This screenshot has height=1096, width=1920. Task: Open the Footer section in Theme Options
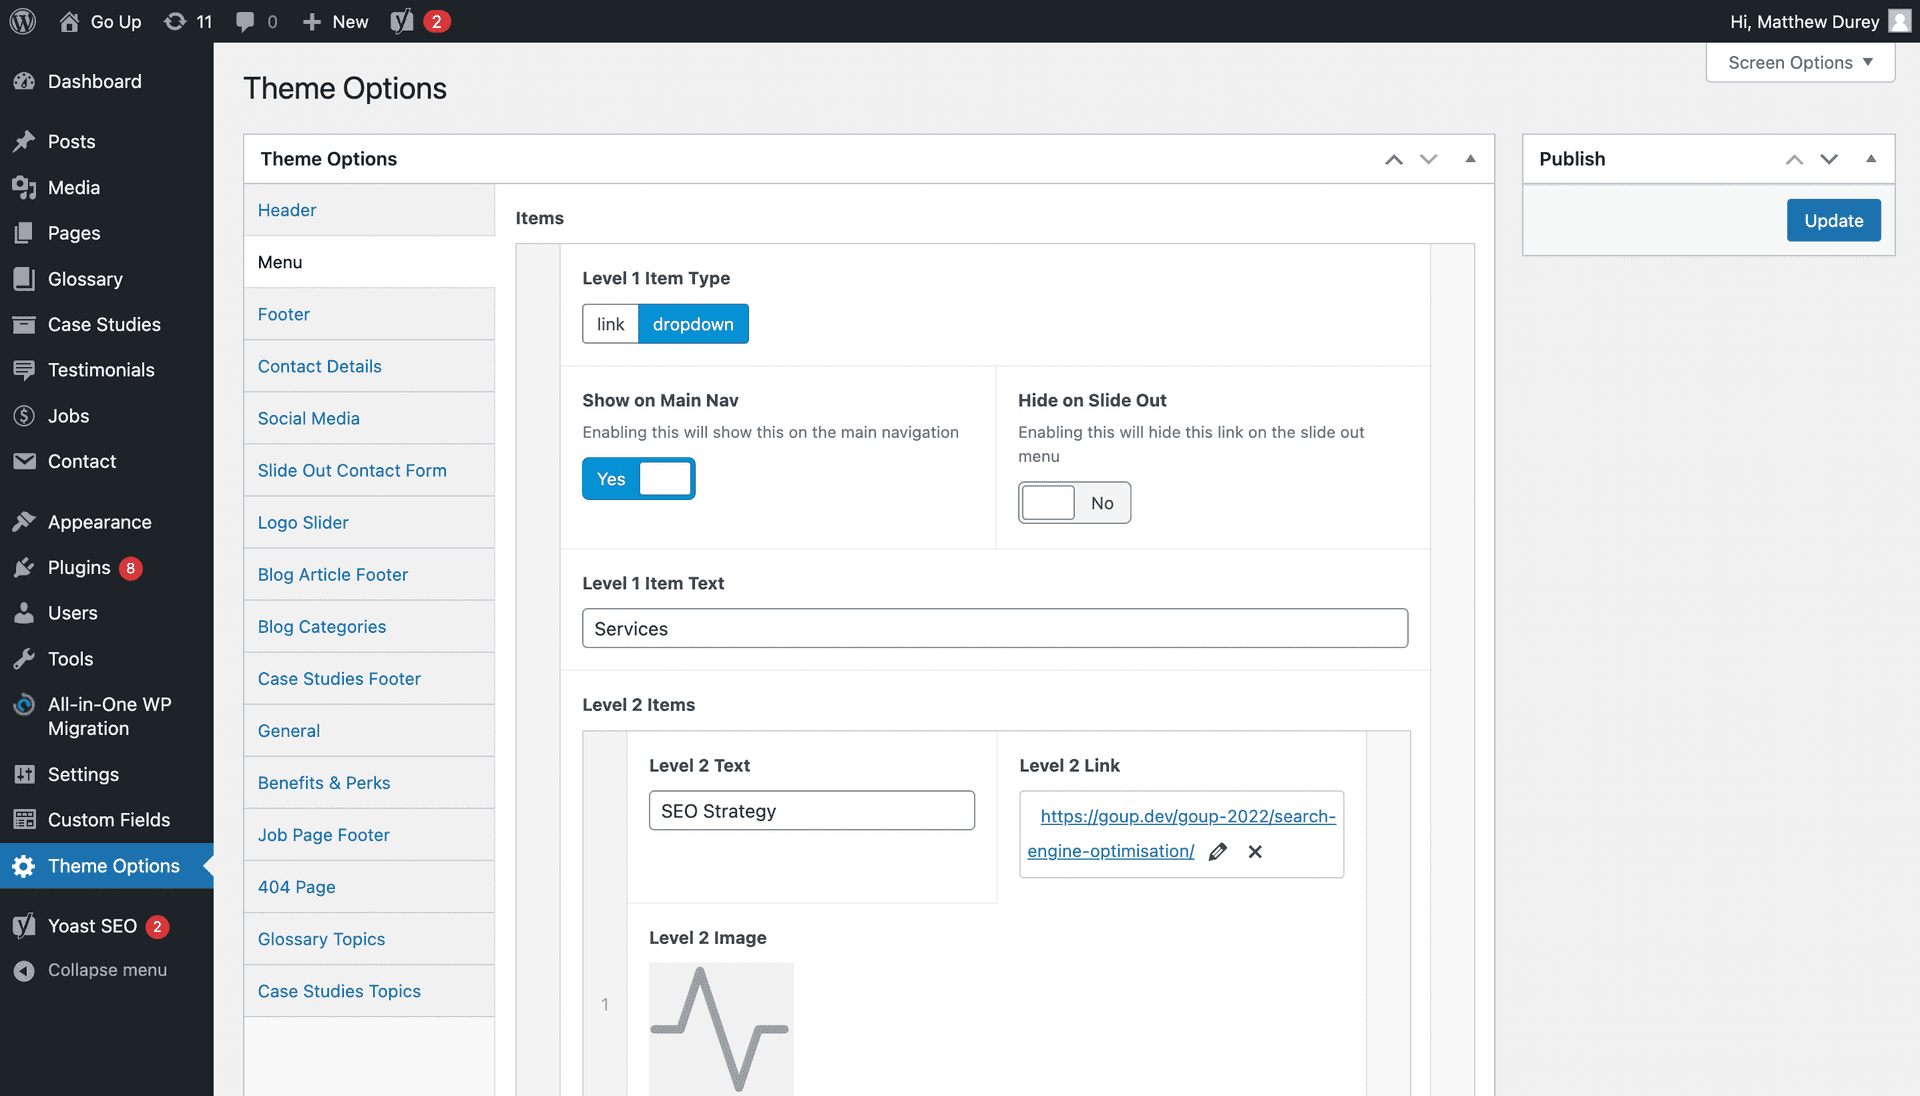coord(284,313)
